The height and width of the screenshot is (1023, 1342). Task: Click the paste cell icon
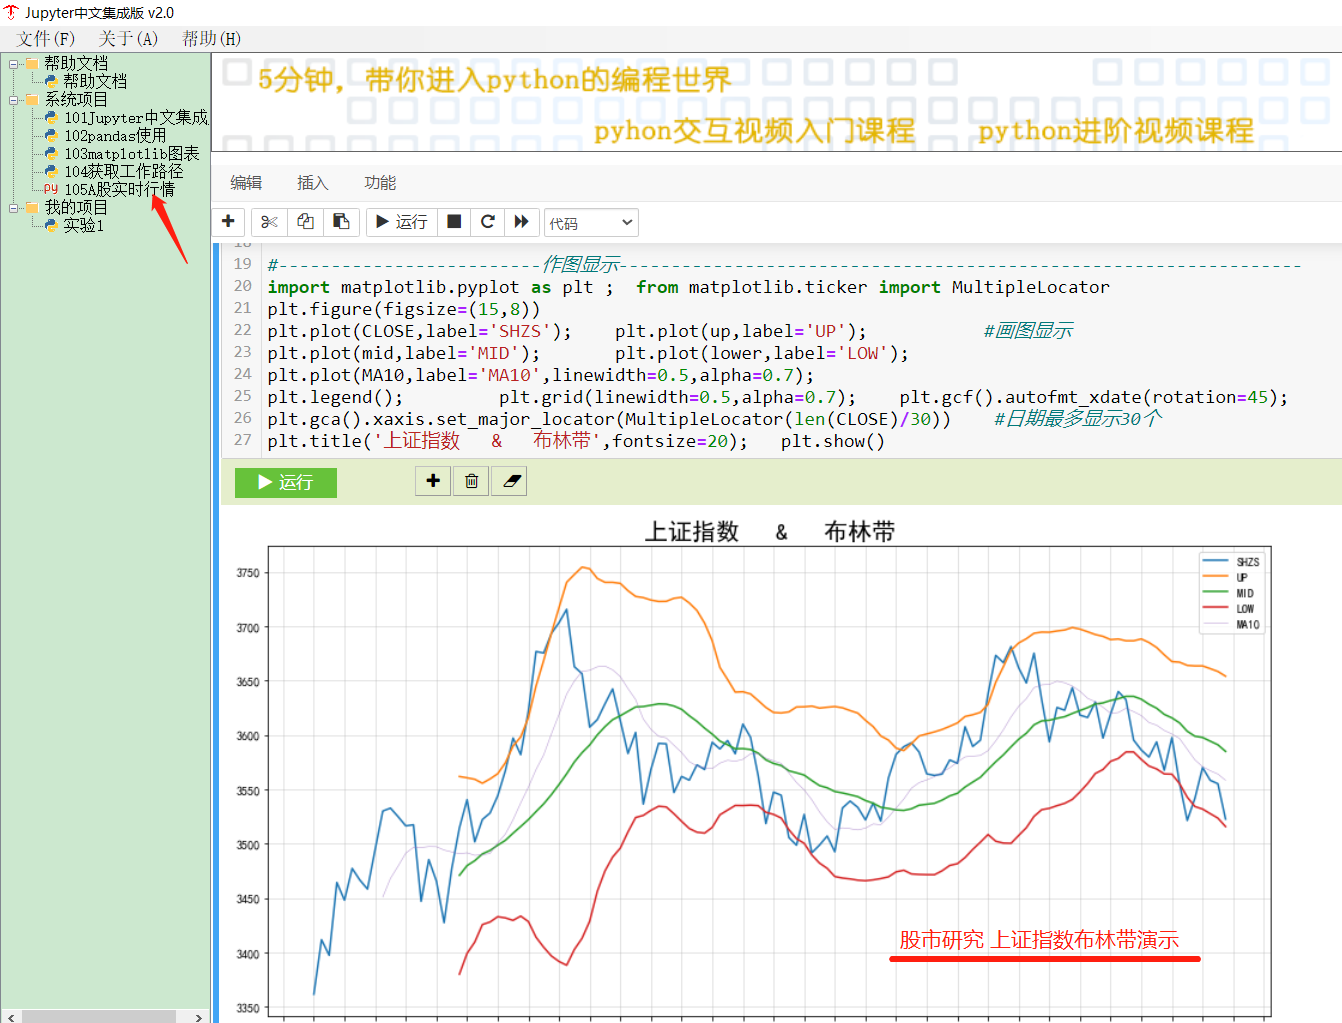pyautogui.click(x=341, y=221)
